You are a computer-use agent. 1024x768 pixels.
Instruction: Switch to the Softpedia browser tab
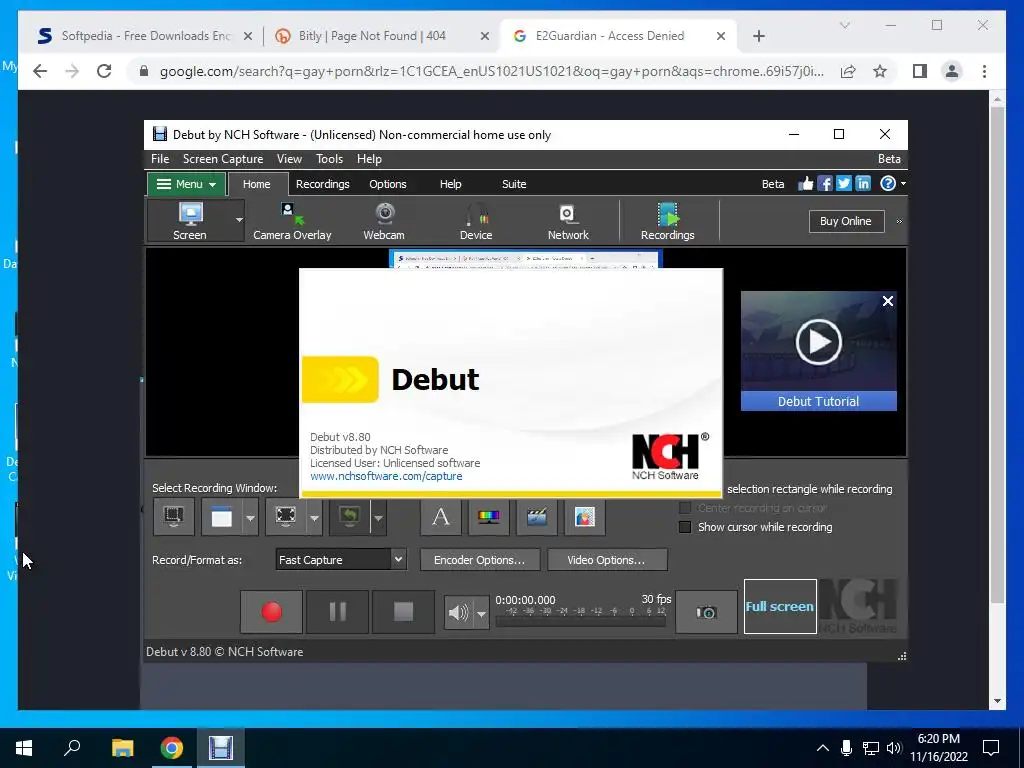coord(145,36)
